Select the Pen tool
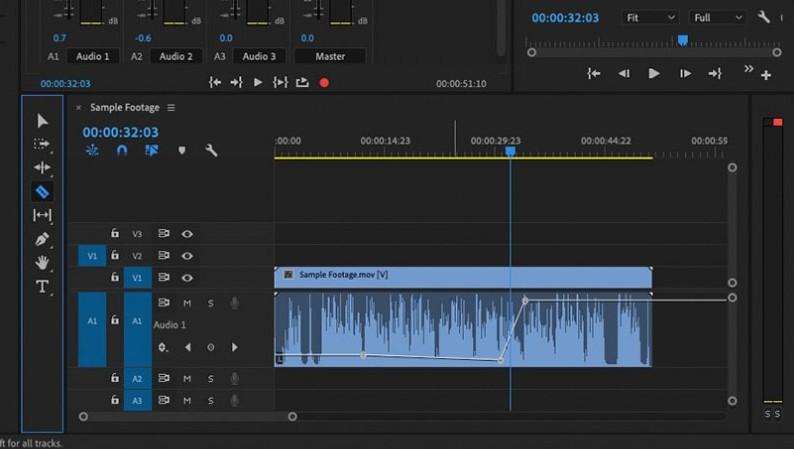Screen dimensions: 794x449 click(x=42, y=239)
